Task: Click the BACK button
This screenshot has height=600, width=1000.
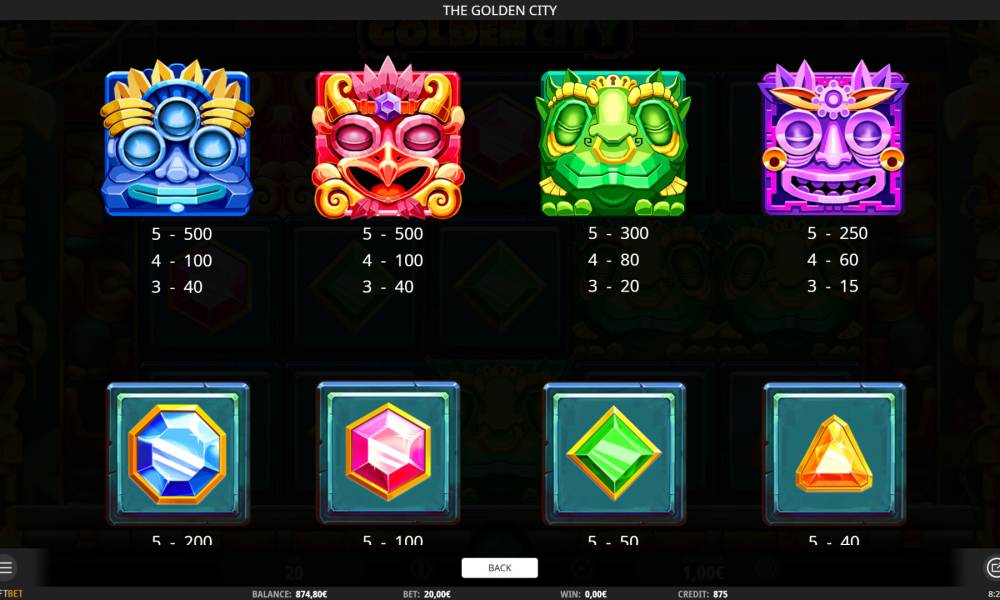Action: coord(499,567)
